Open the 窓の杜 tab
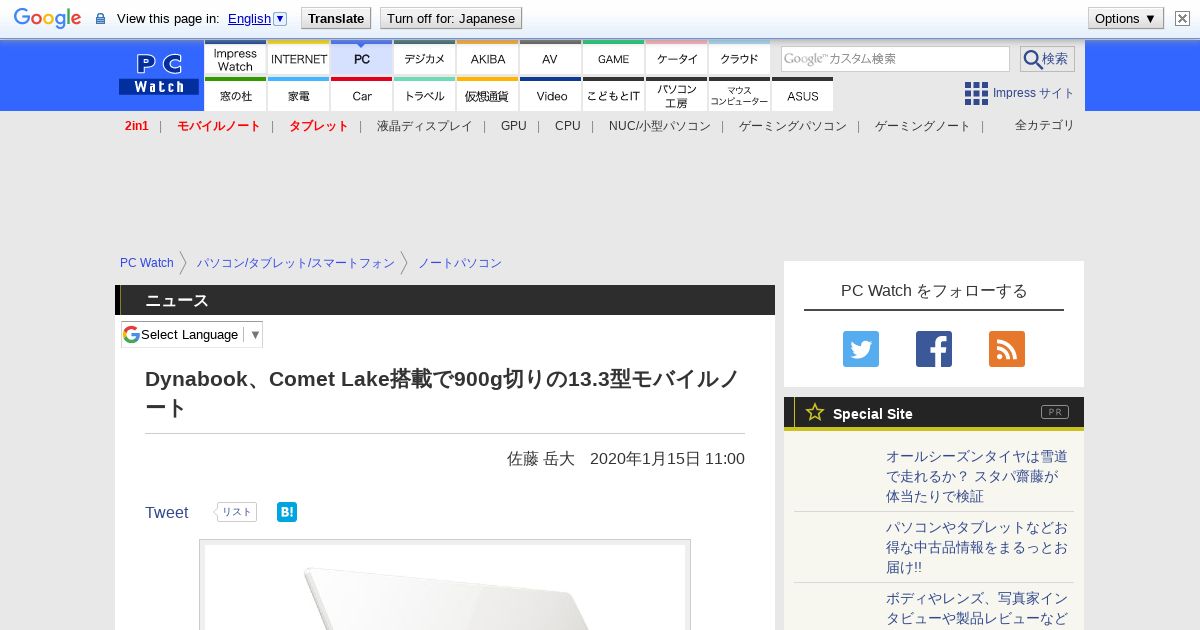This screenshot has width=1200, height=630. (235, 95)
